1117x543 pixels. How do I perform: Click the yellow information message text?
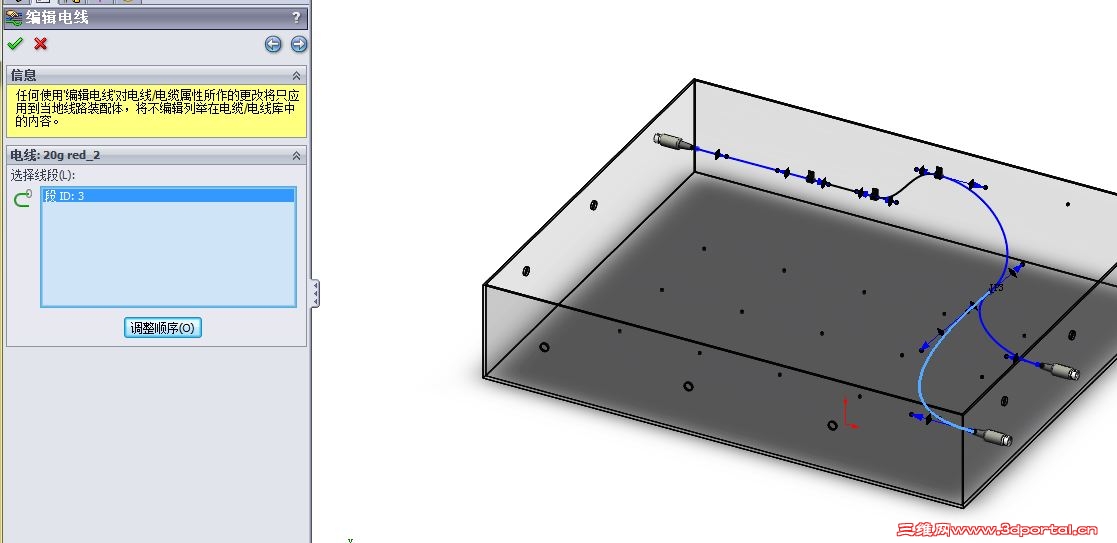156,108
